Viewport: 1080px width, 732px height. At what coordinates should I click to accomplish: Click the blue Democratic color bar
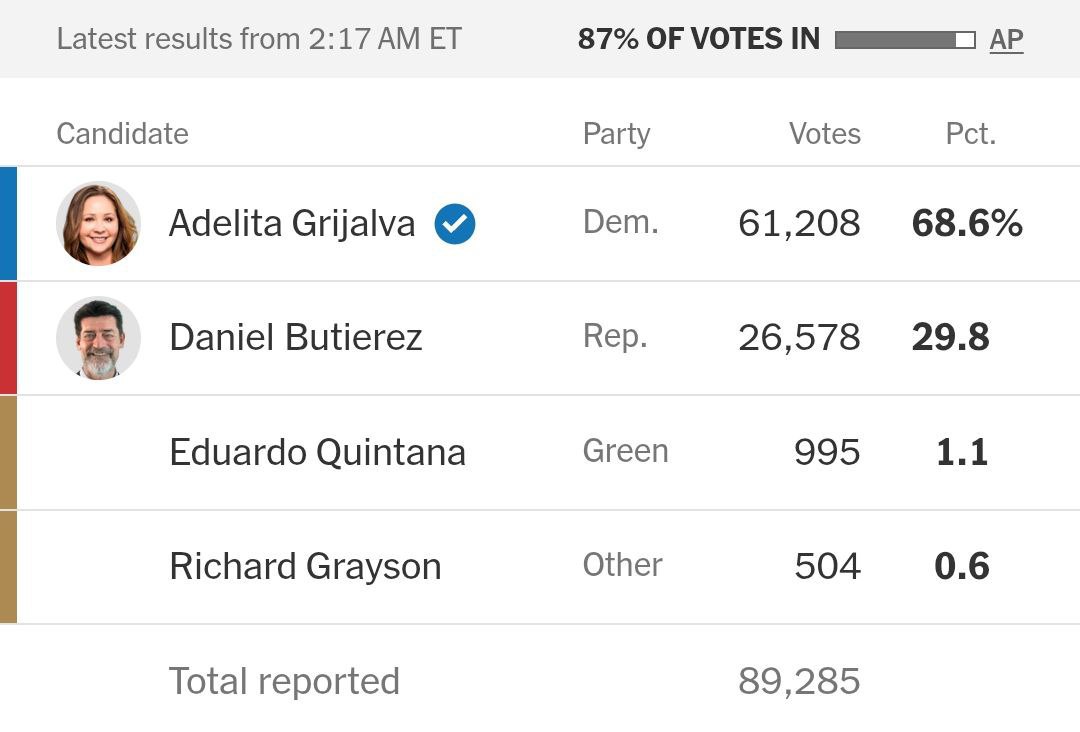coord(8,224)
